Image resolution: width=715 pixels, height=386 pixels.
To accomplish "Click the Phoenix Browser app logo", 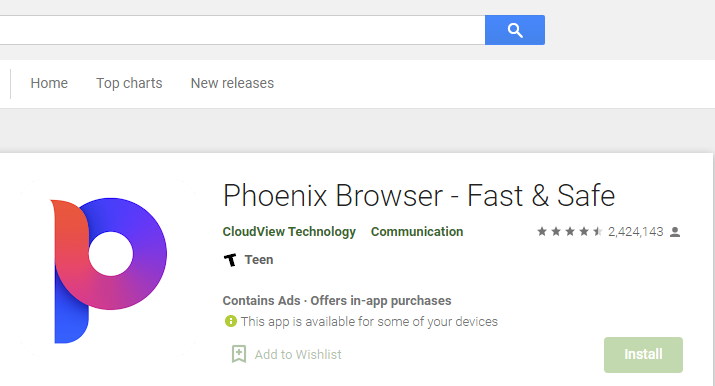I will point(109,268).
